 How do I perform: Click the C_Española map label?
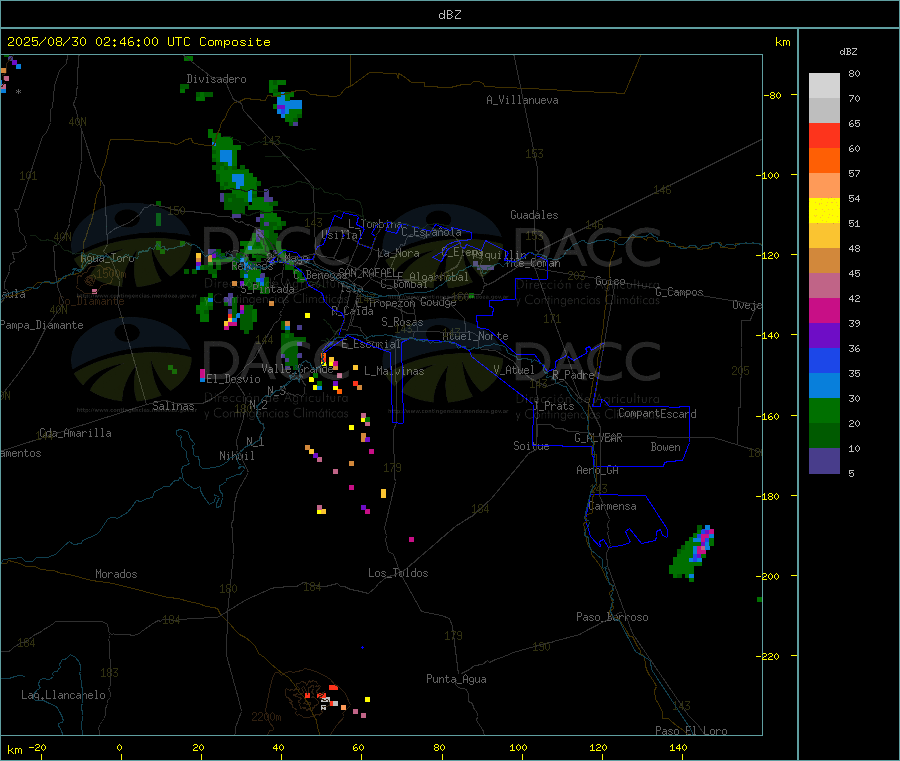point(432,232)
